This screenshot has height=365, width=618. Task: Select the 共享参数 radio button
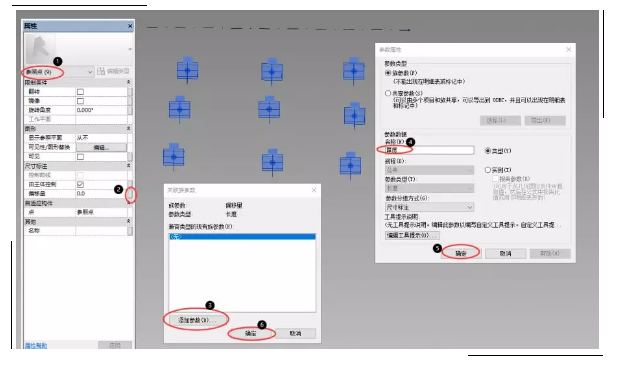point(388,93)
